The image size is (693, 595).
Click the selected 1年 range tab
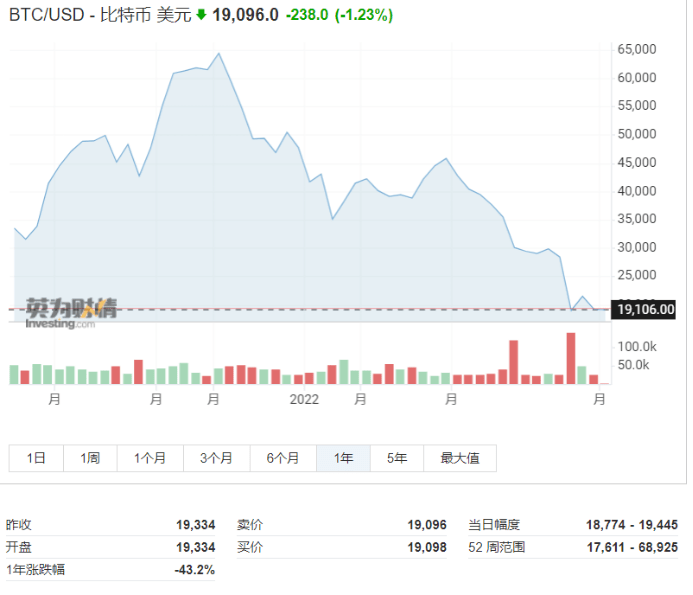(344, 458)
